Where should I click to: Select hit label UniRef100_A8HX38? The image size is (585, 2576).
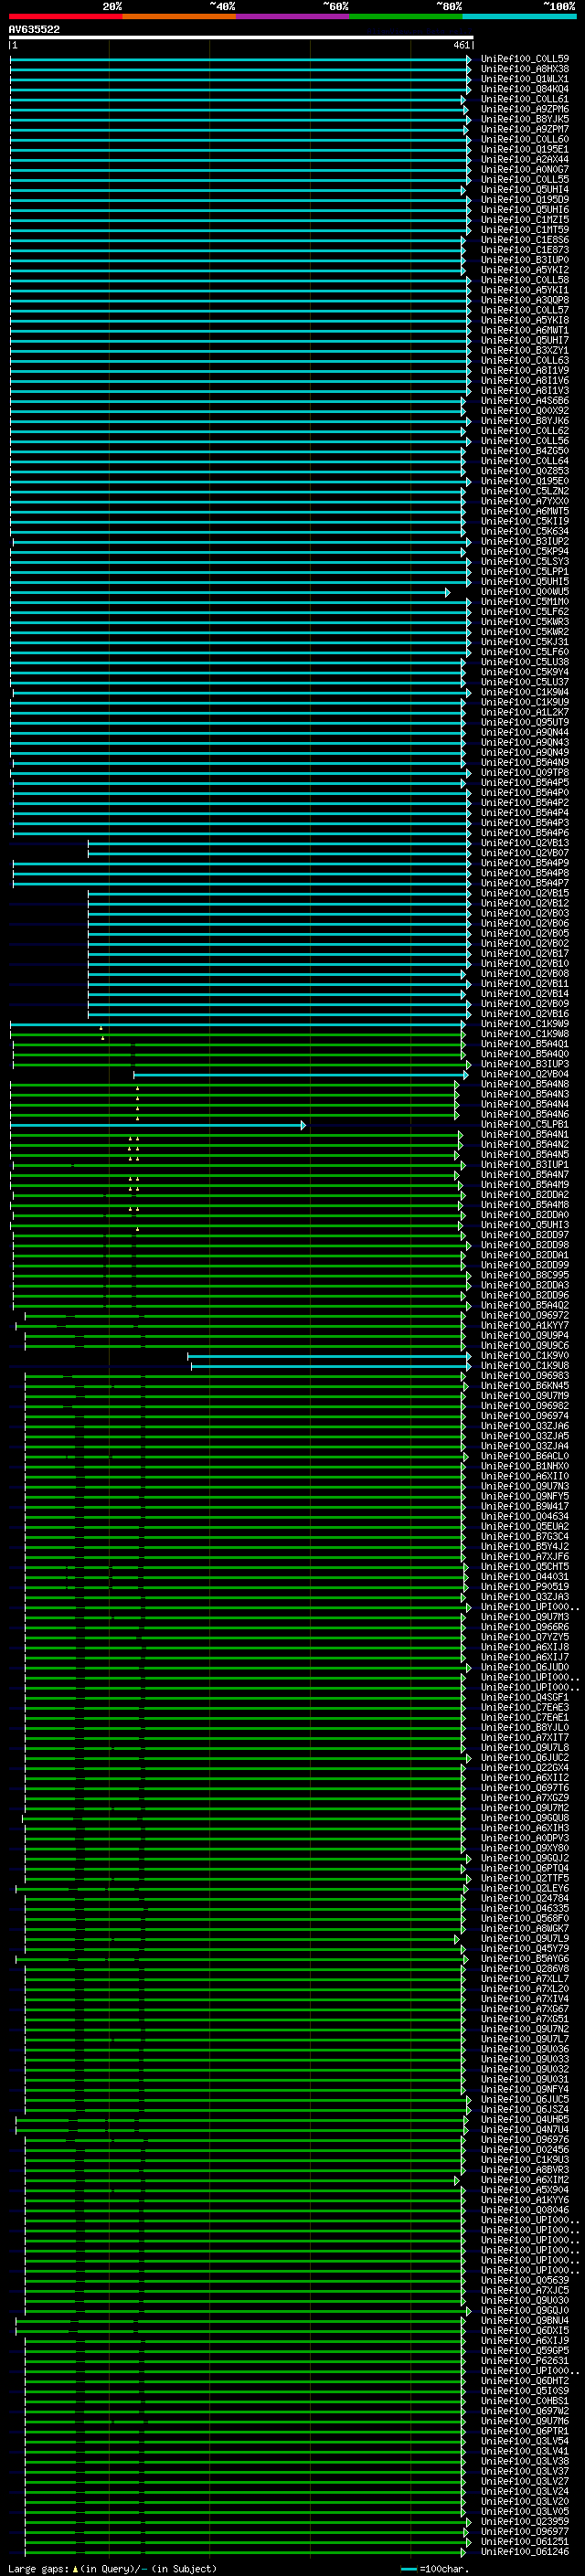coord(525,69)
